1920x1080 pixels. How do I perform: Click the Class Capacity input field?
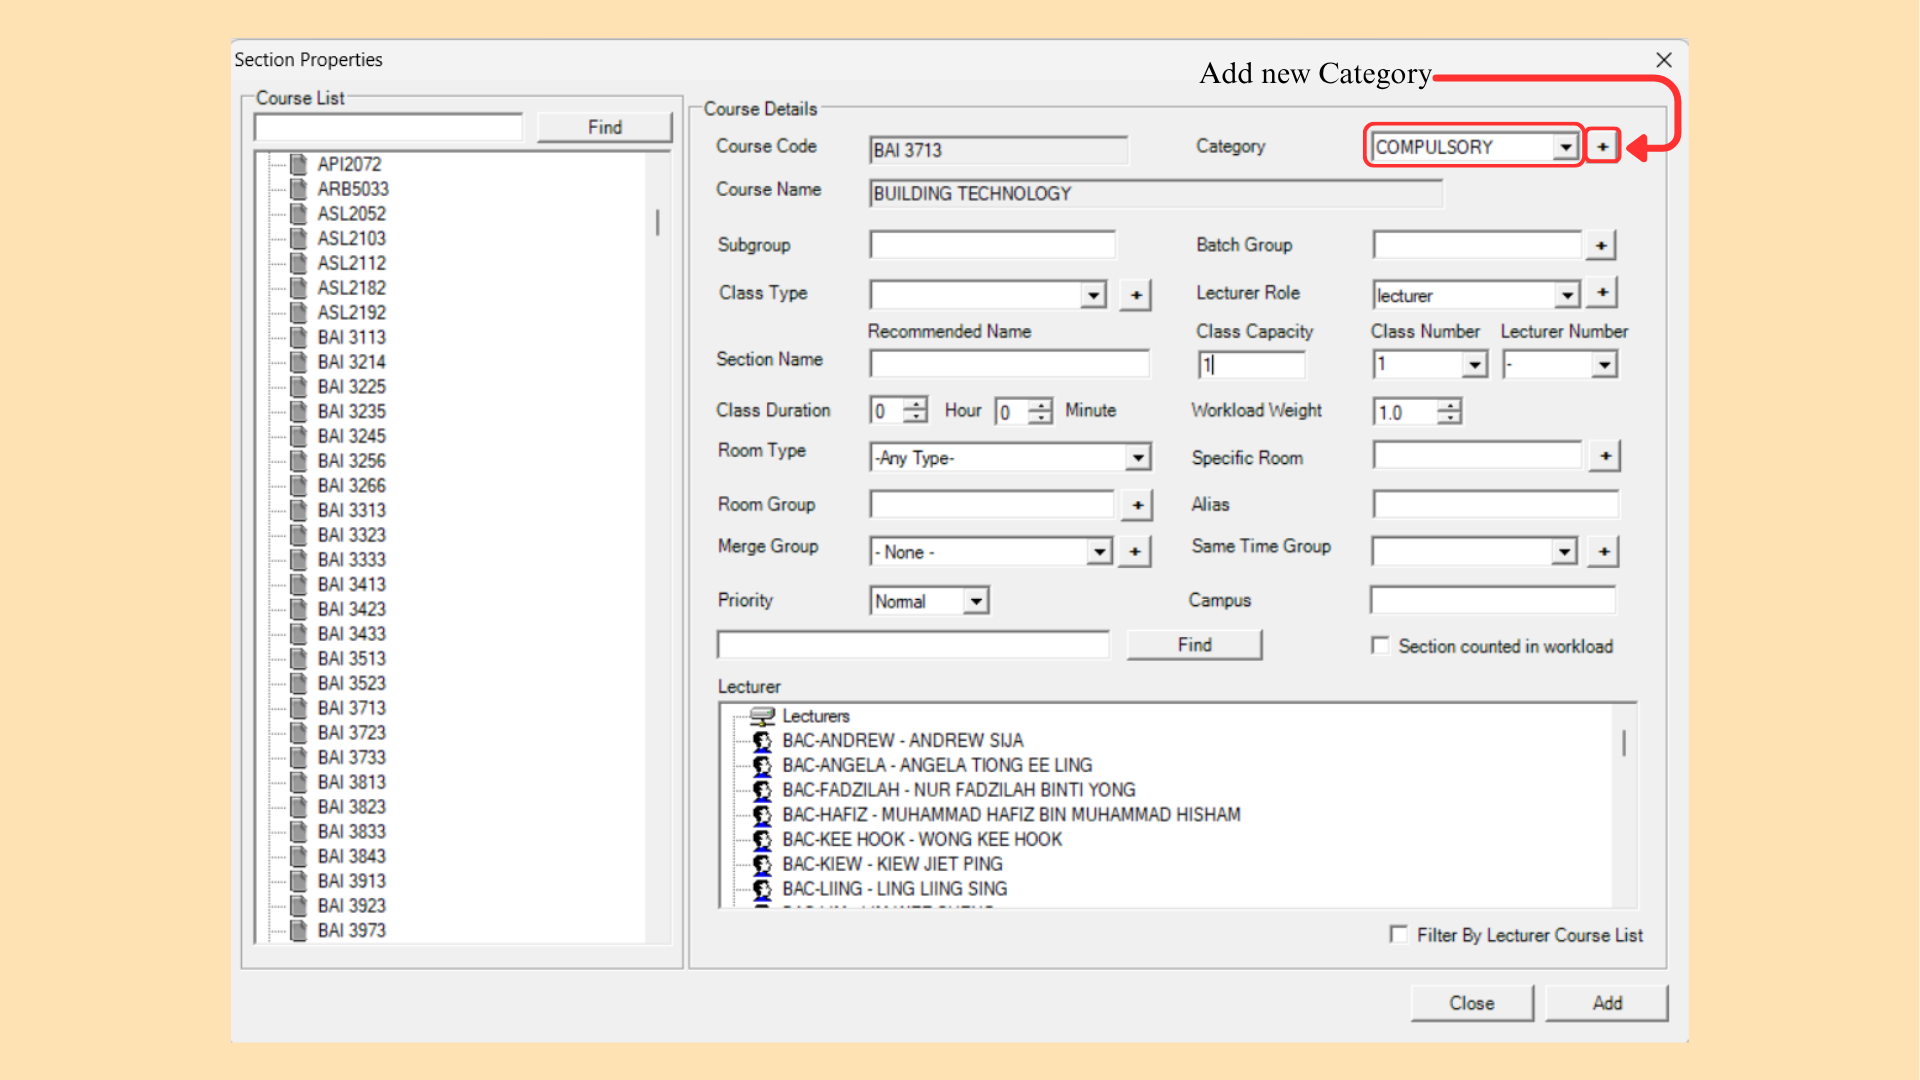click(x=1252, y=365)
